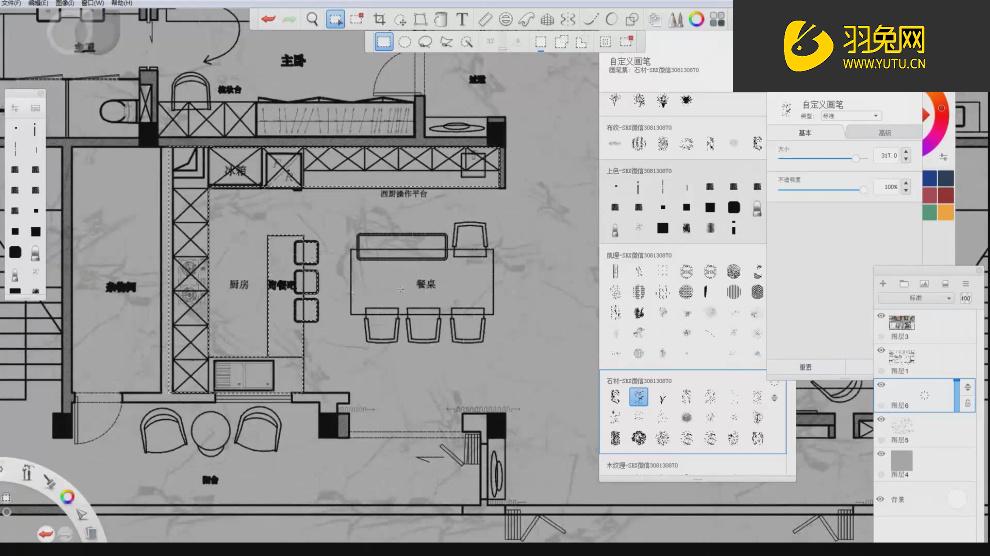The image size is (990, 556).
Task: Click add layer plus button
Action: [883, 284]
